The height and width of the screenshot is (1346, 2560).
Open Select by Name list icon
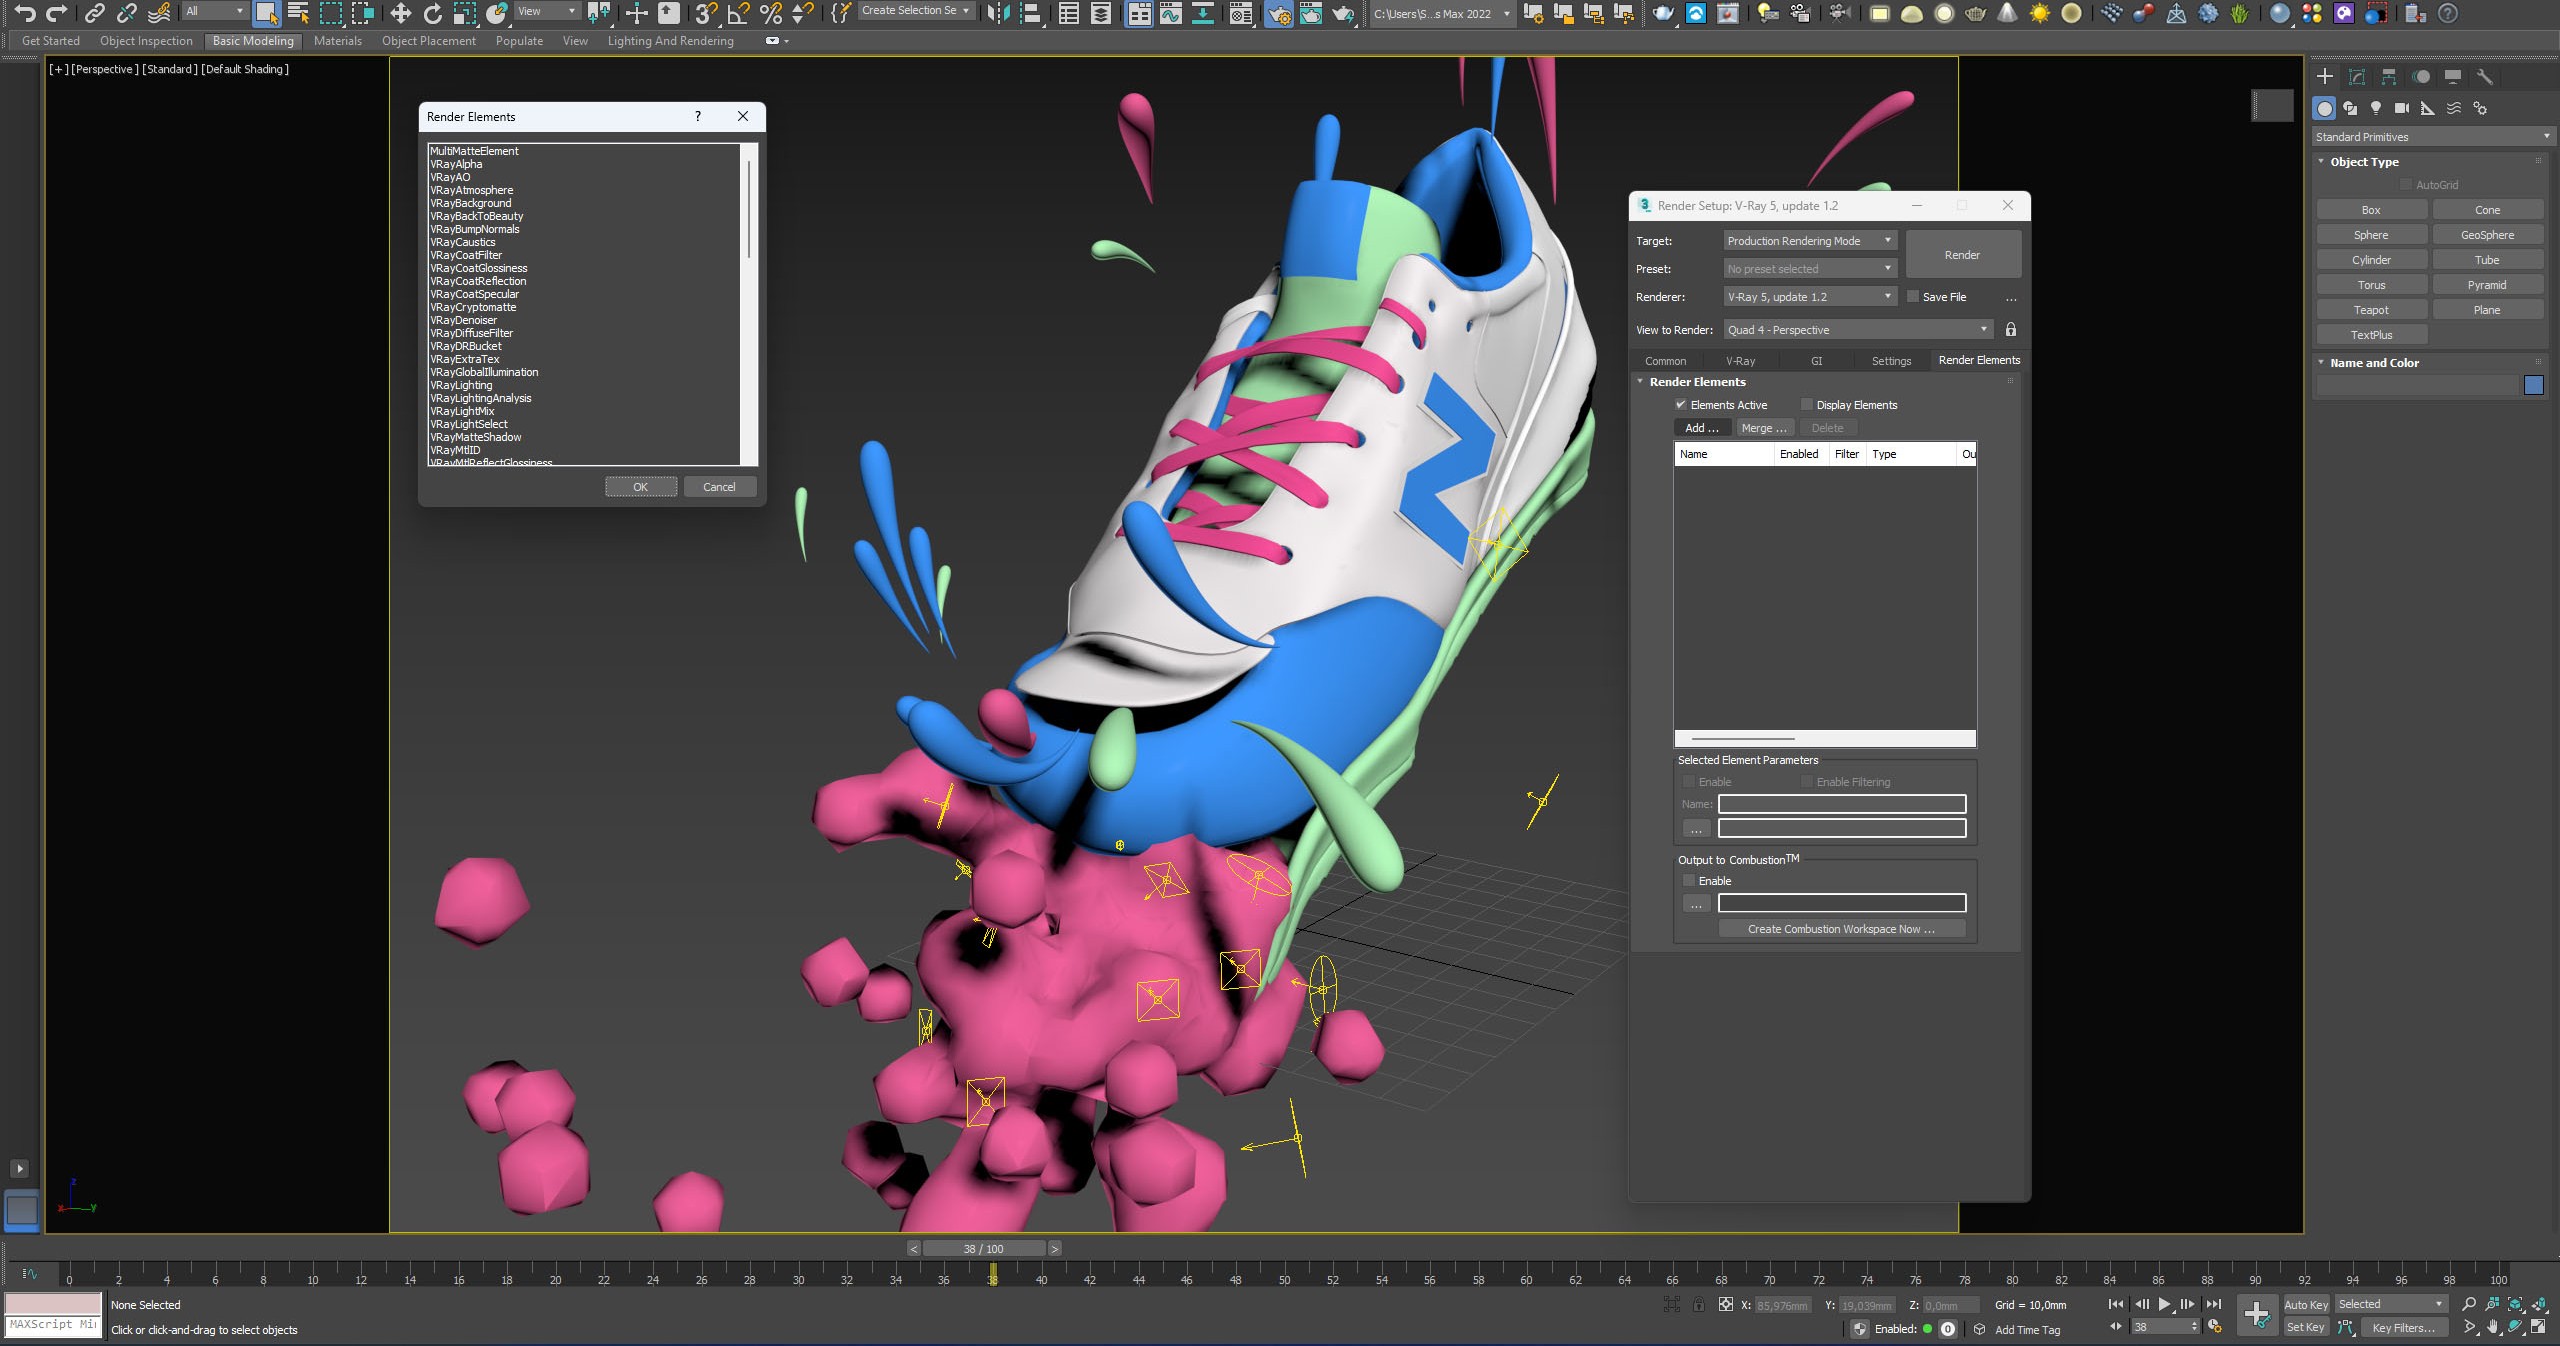click(x=298, y=13)
